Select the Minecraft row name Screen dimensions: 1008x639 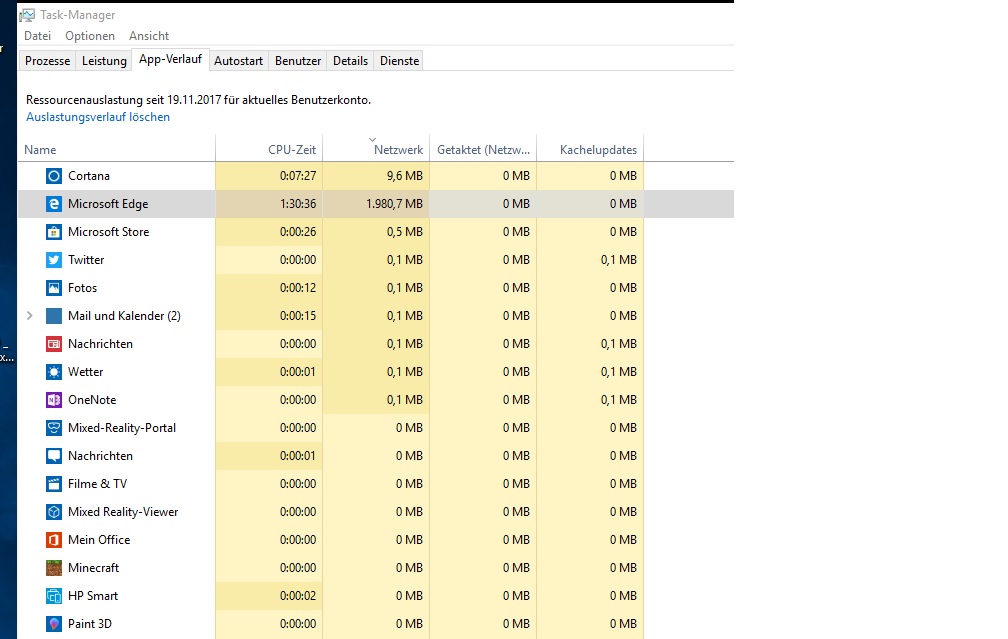pos(94,568)
